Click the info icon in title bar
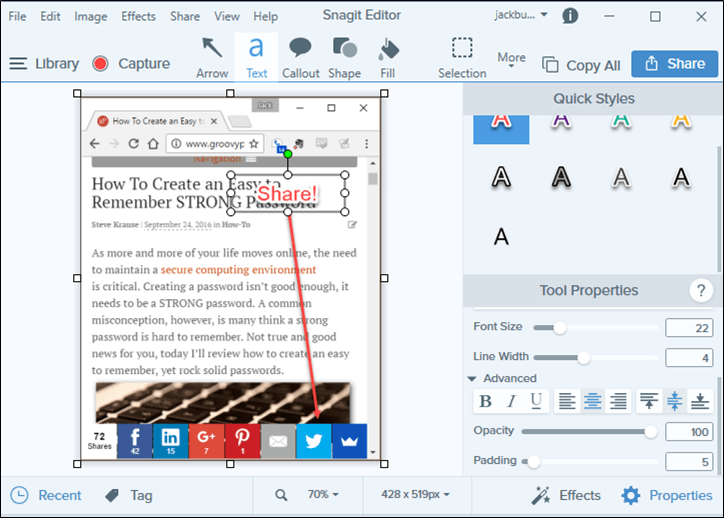This screenshot has height=518, width=724. point(570,16)
